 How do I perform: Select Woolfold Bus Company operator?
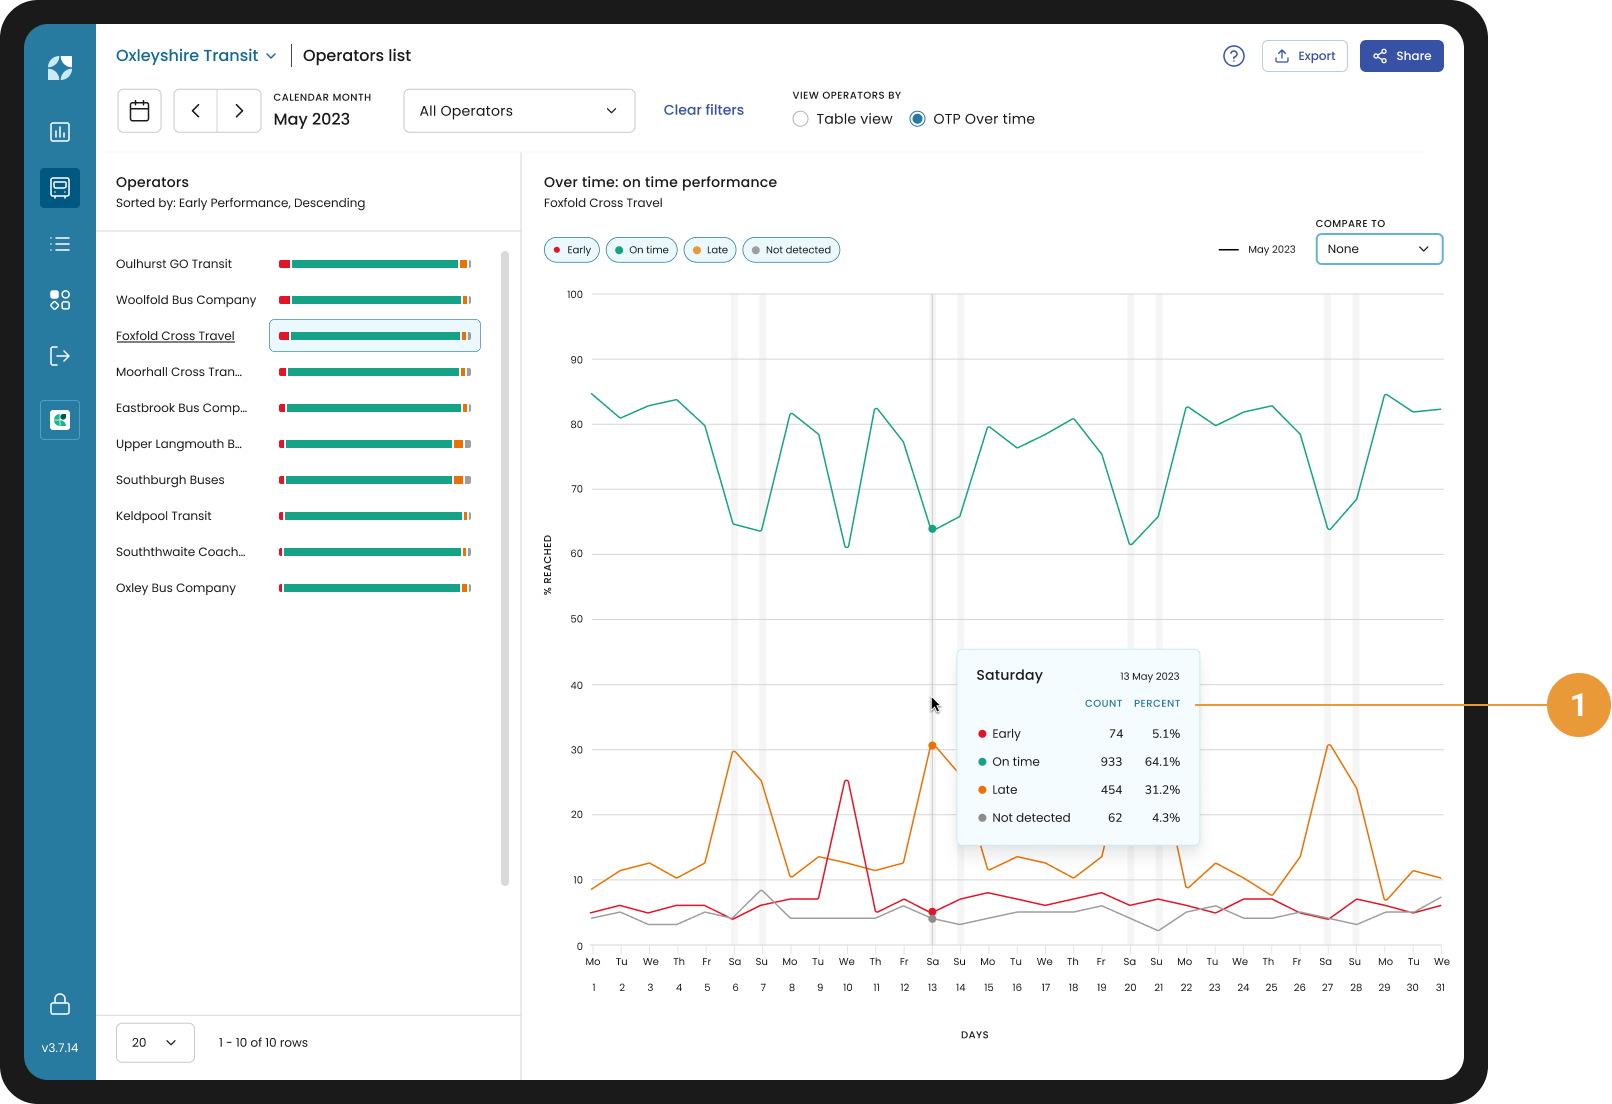[x=186, y=300]
